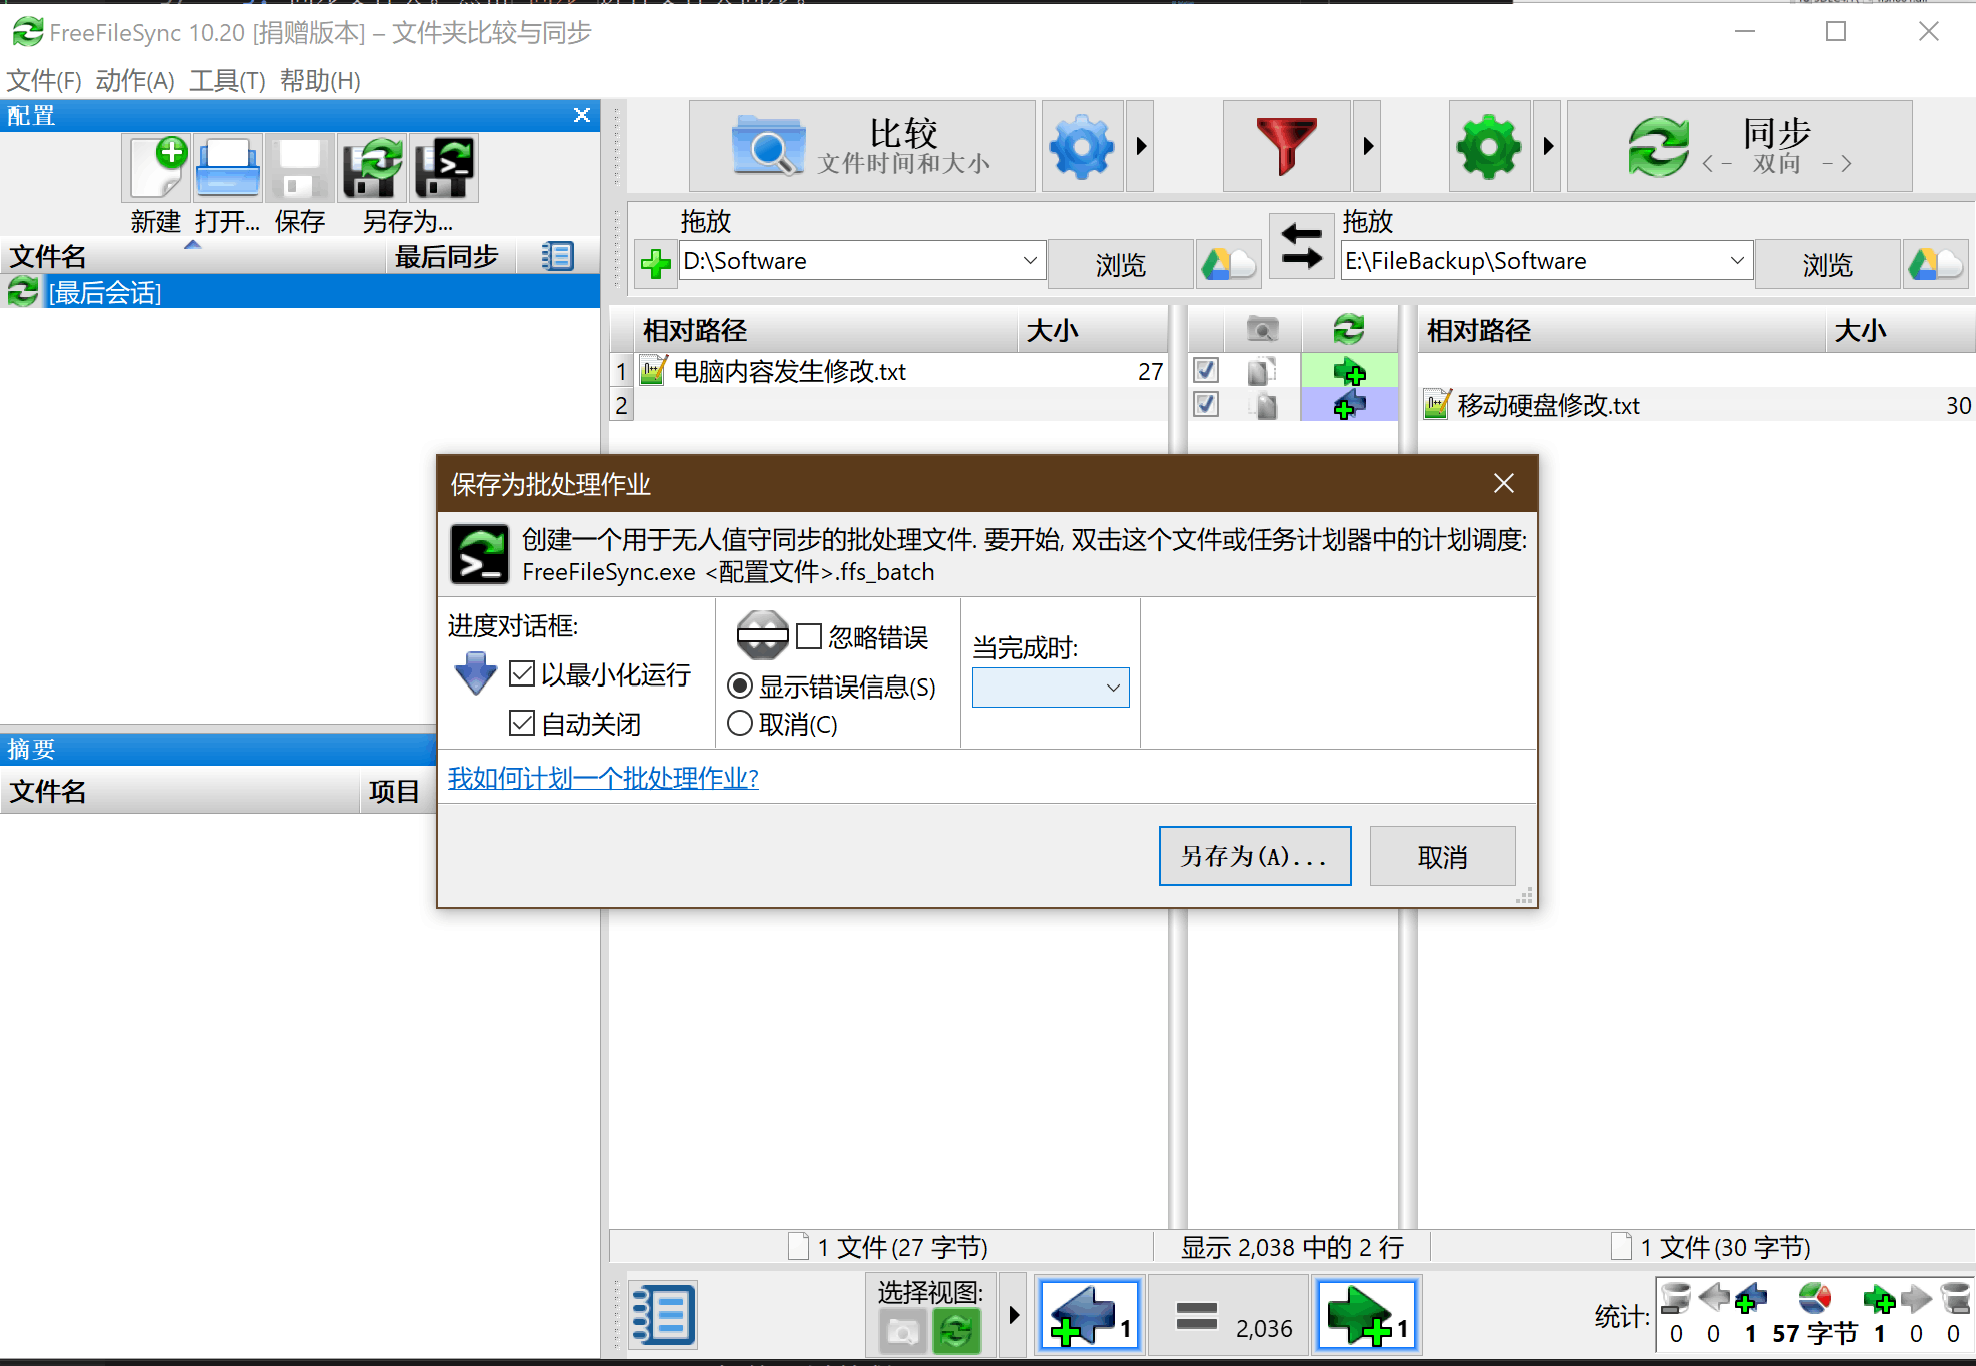Open cloud storage for right folder
The width and height of the screenshot is (1976, 1366).
coord(1935,264)
